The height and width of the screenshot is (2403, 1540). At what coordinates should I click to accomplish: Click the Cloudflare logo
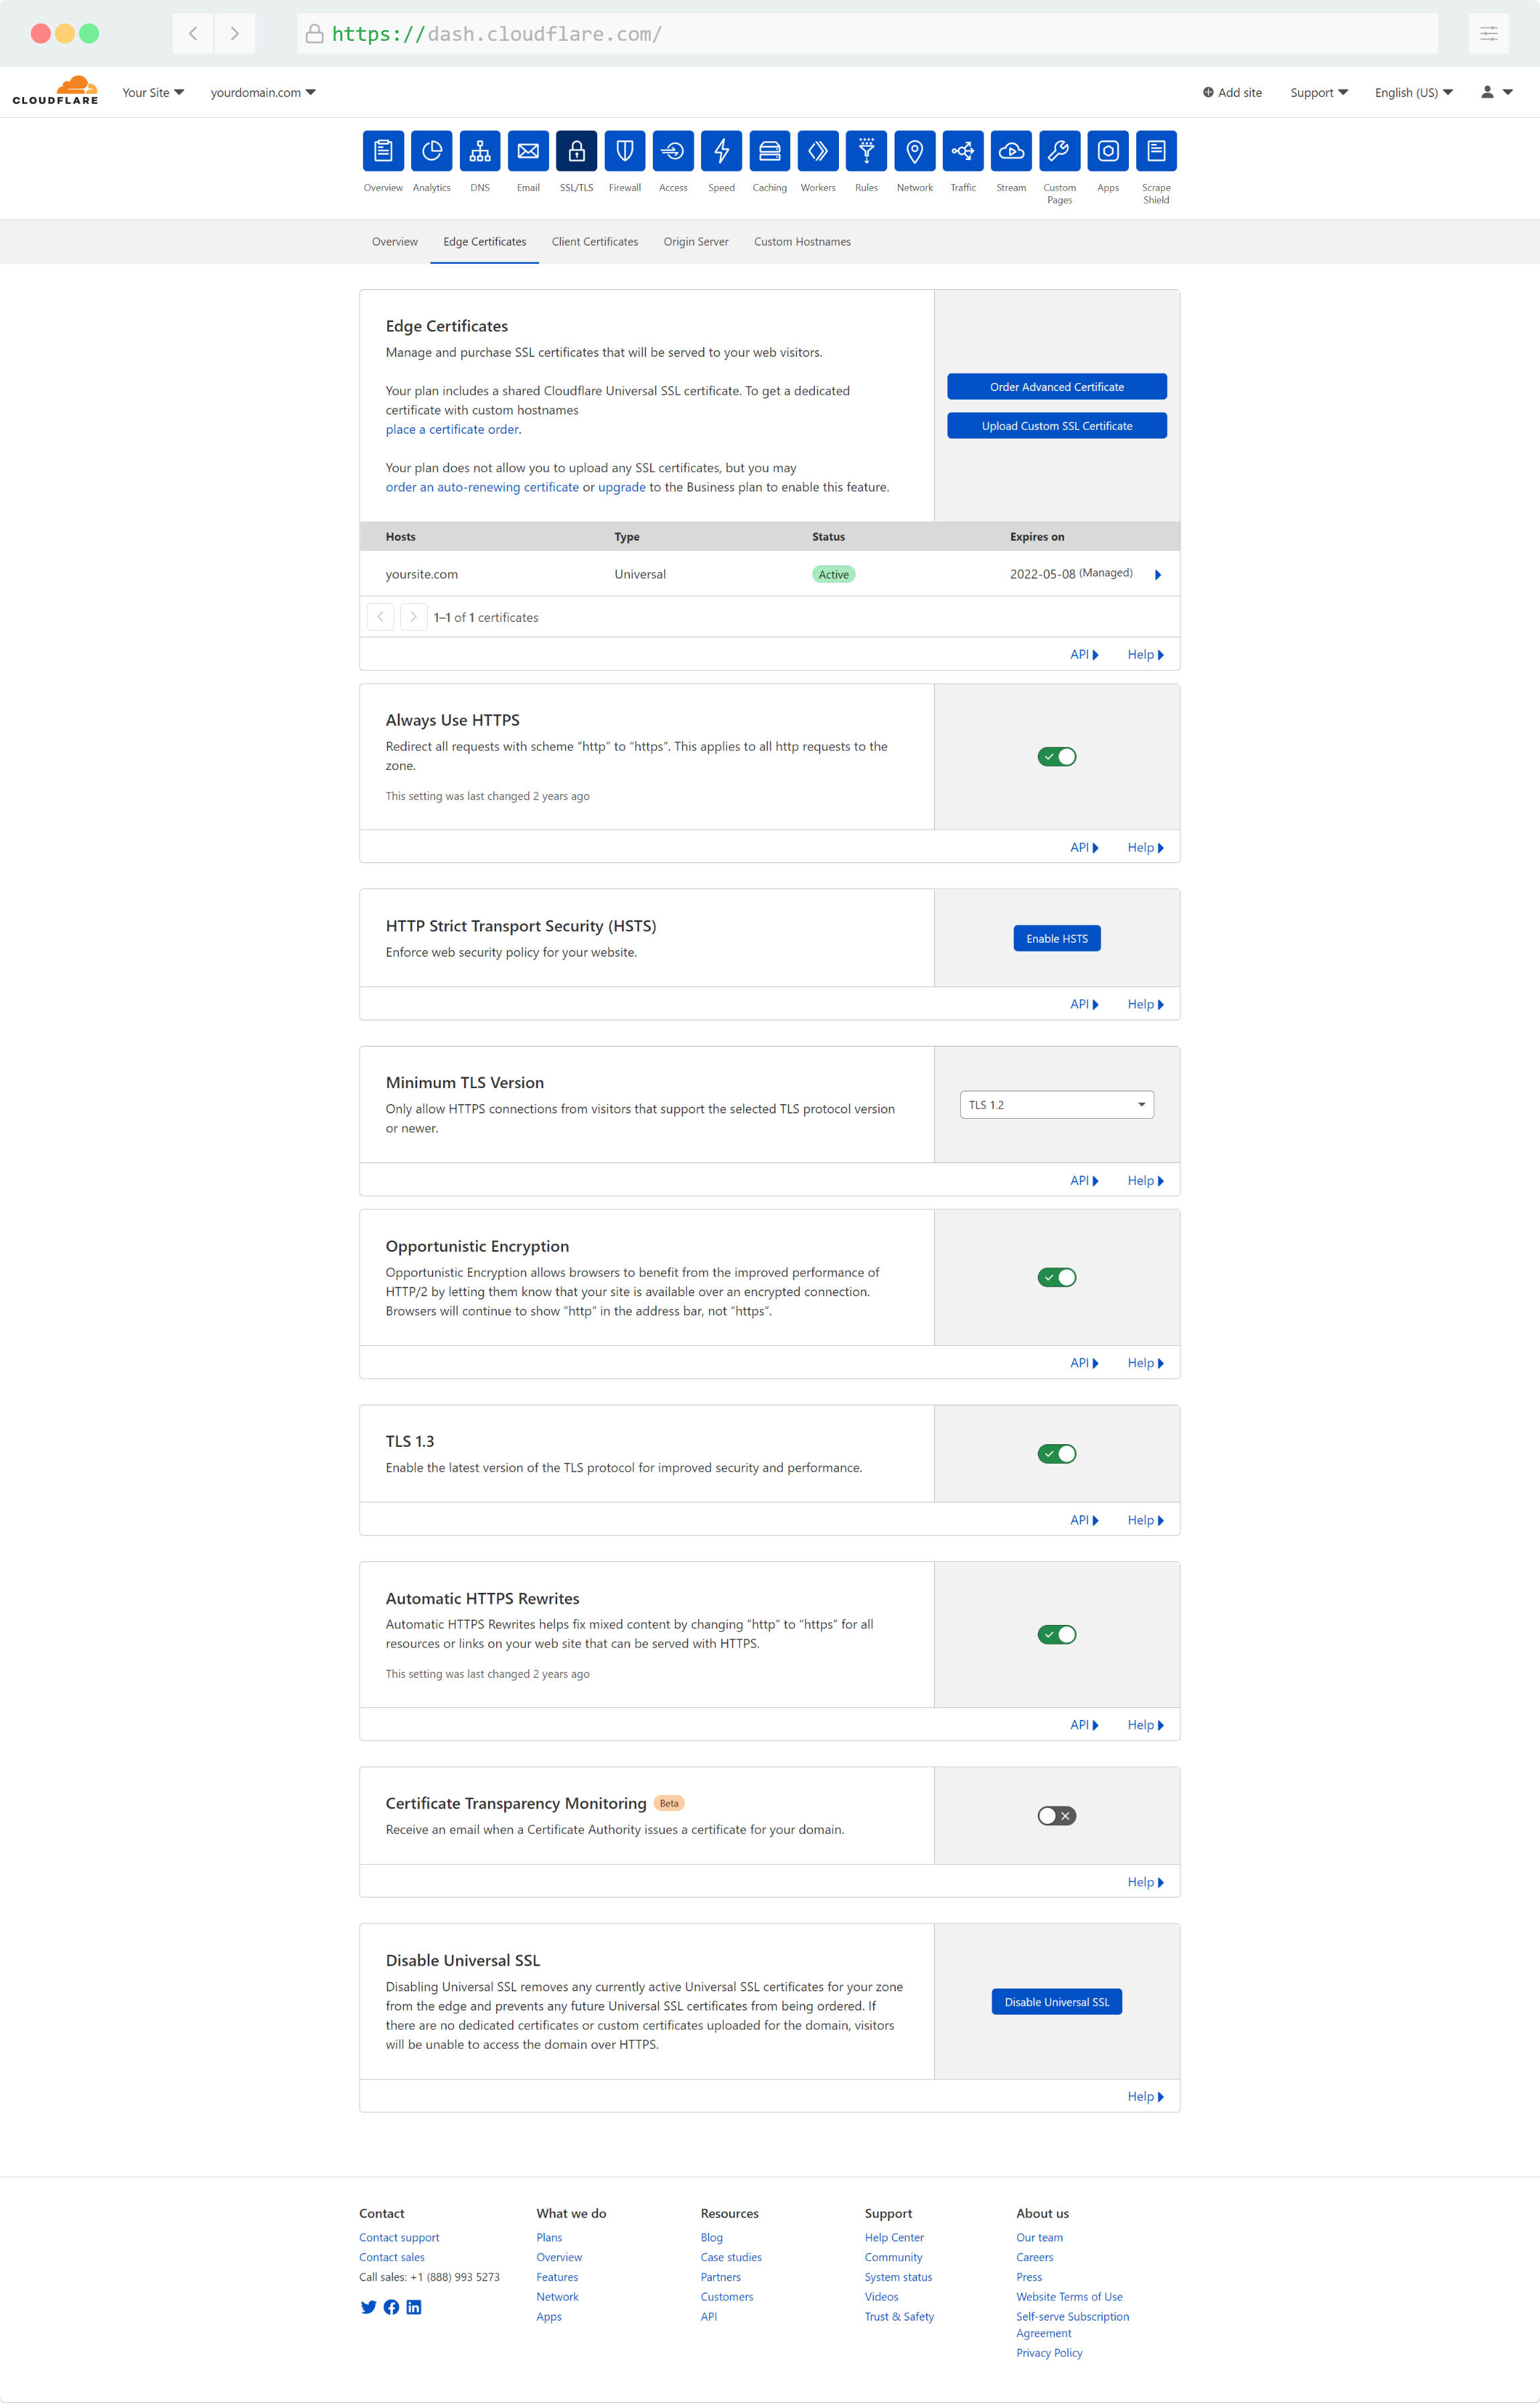[55, 90]
